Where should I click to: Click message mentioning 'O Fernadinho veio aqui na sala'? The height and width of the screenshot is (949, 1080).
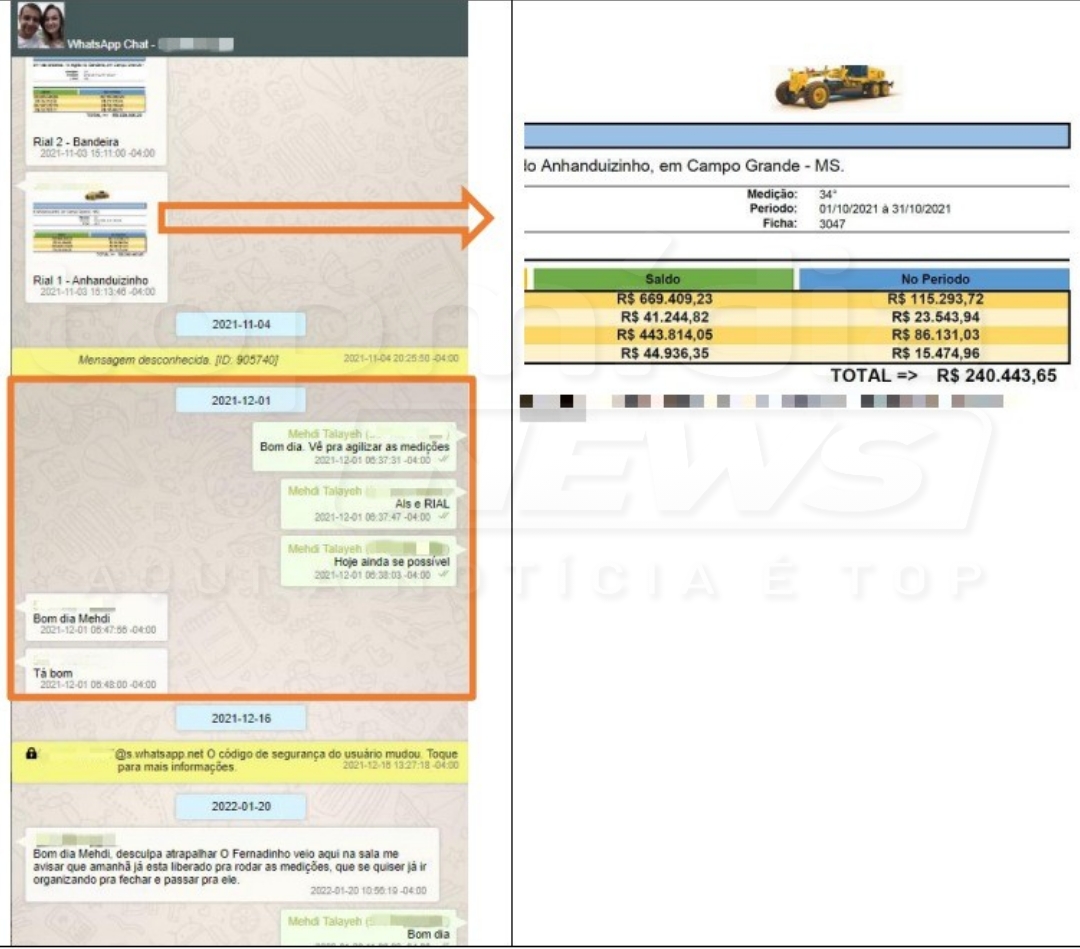[x=232, y=866]
